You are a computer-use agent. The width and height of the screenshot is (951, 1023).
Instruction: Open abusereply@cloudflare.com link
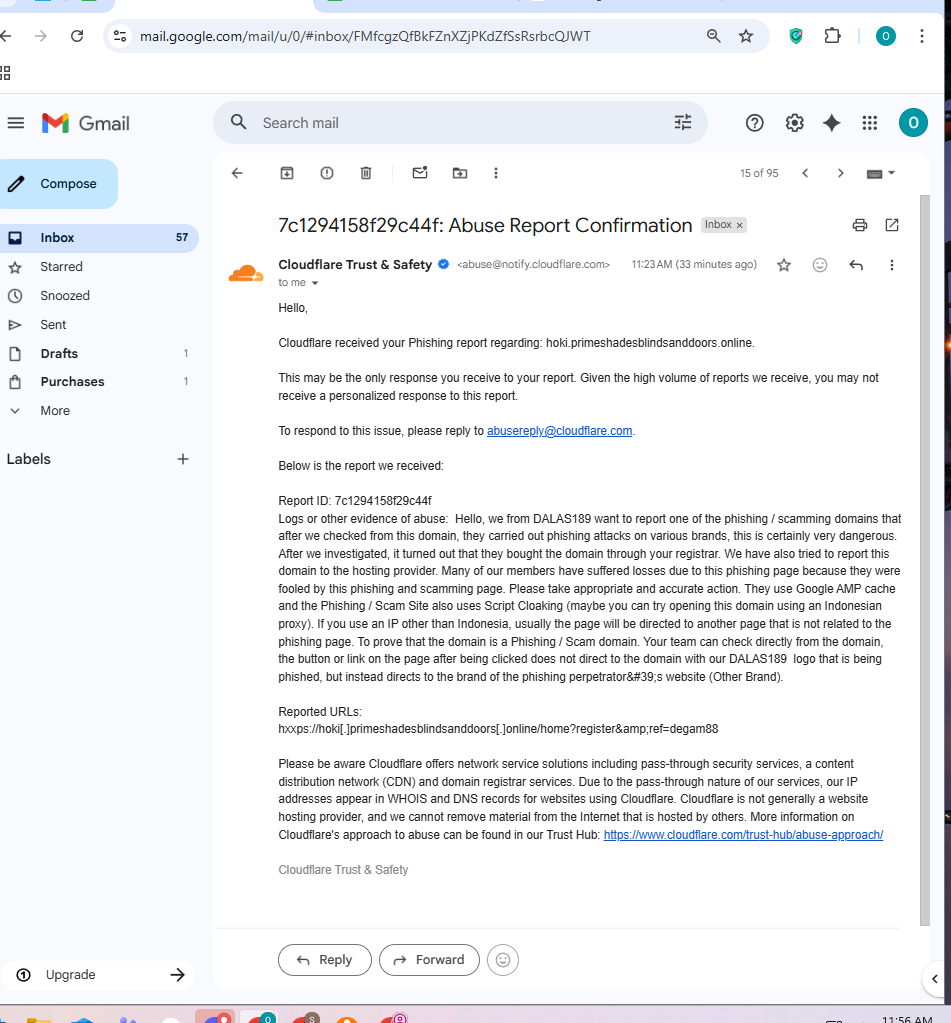pyautogui.click(x=559, y=431)
